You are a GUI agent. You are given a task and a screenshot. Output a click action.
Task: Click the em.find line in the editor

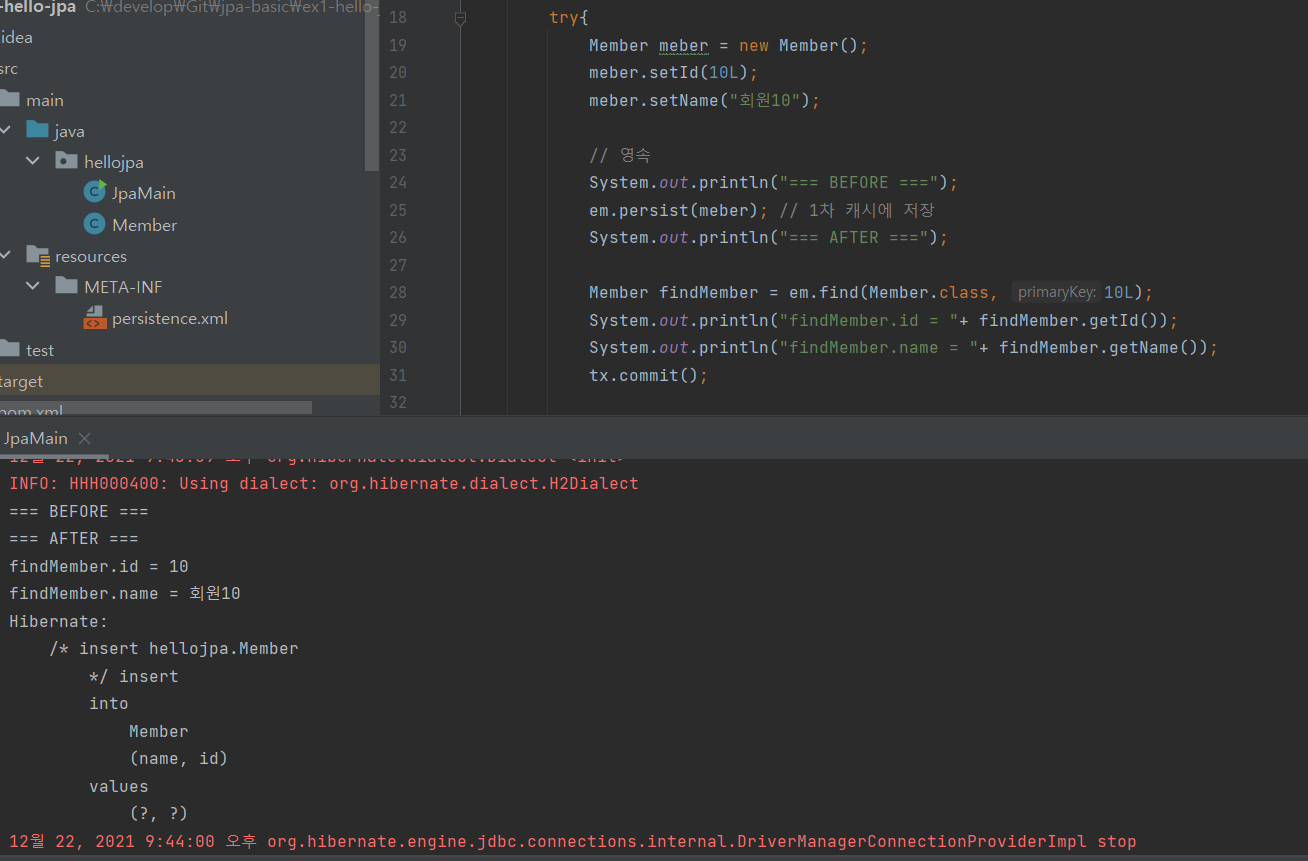click(x=870, y=292)
